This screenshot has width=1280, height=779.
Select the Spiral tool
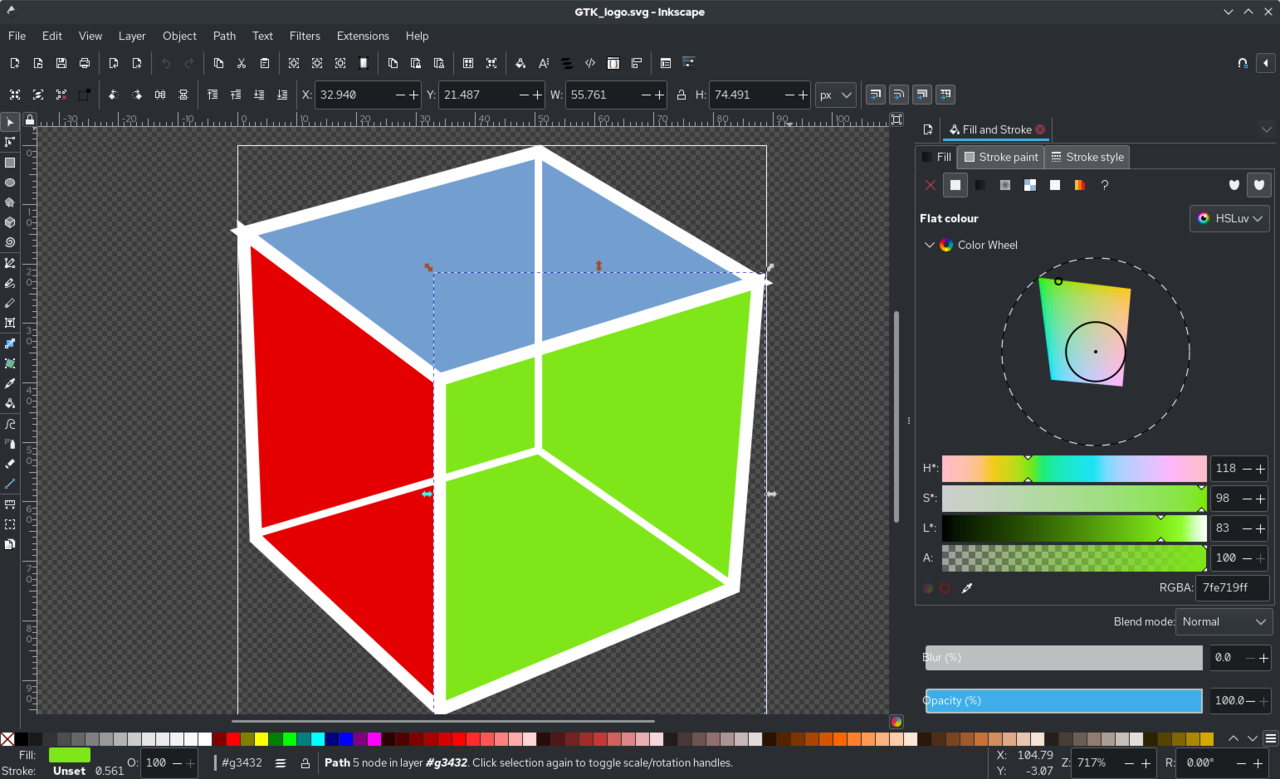coord(10,242)
